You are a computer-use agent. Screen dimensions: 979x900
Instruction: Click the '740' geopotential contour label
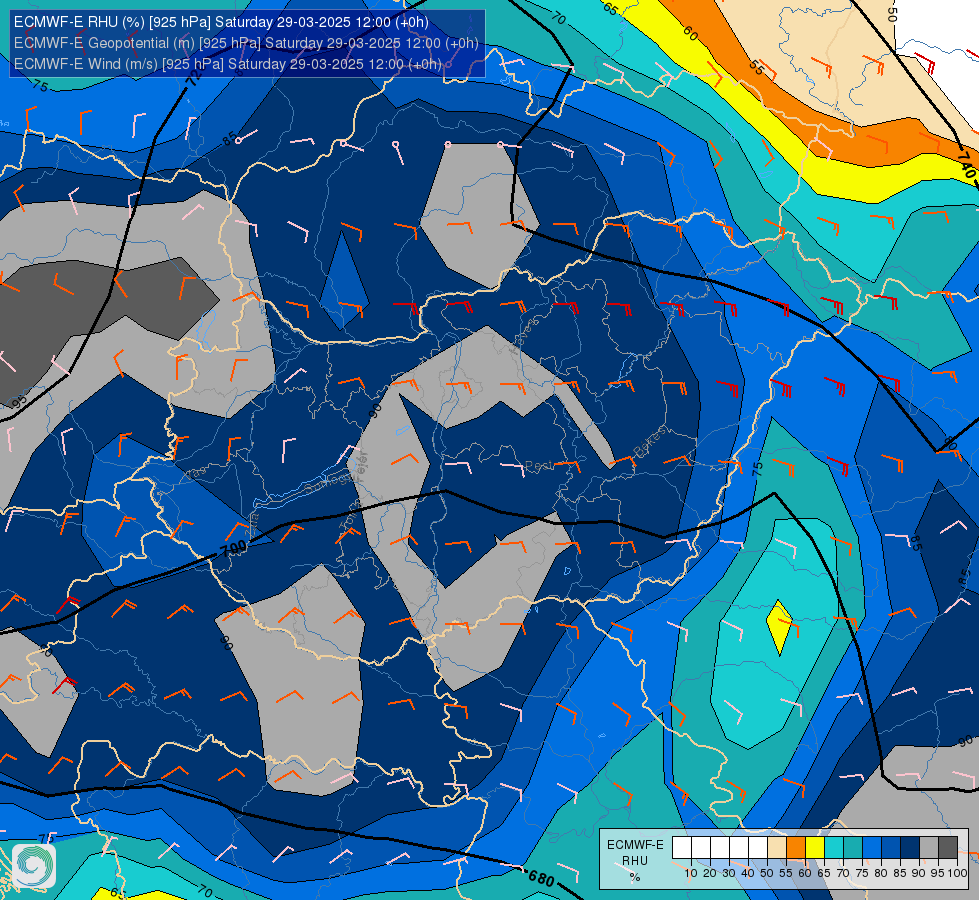coord(966,166)
